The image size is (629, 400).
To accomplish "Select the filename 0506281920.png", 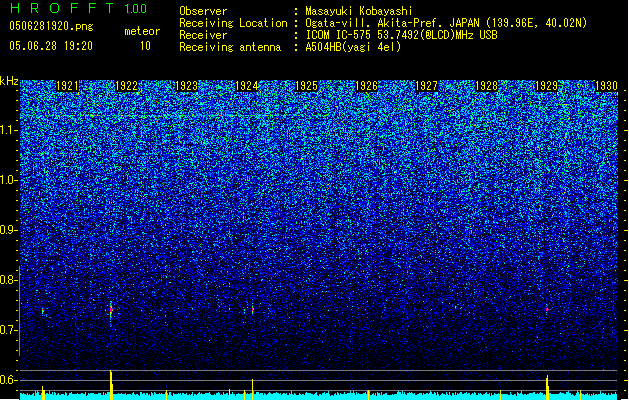I will (51, 27).
